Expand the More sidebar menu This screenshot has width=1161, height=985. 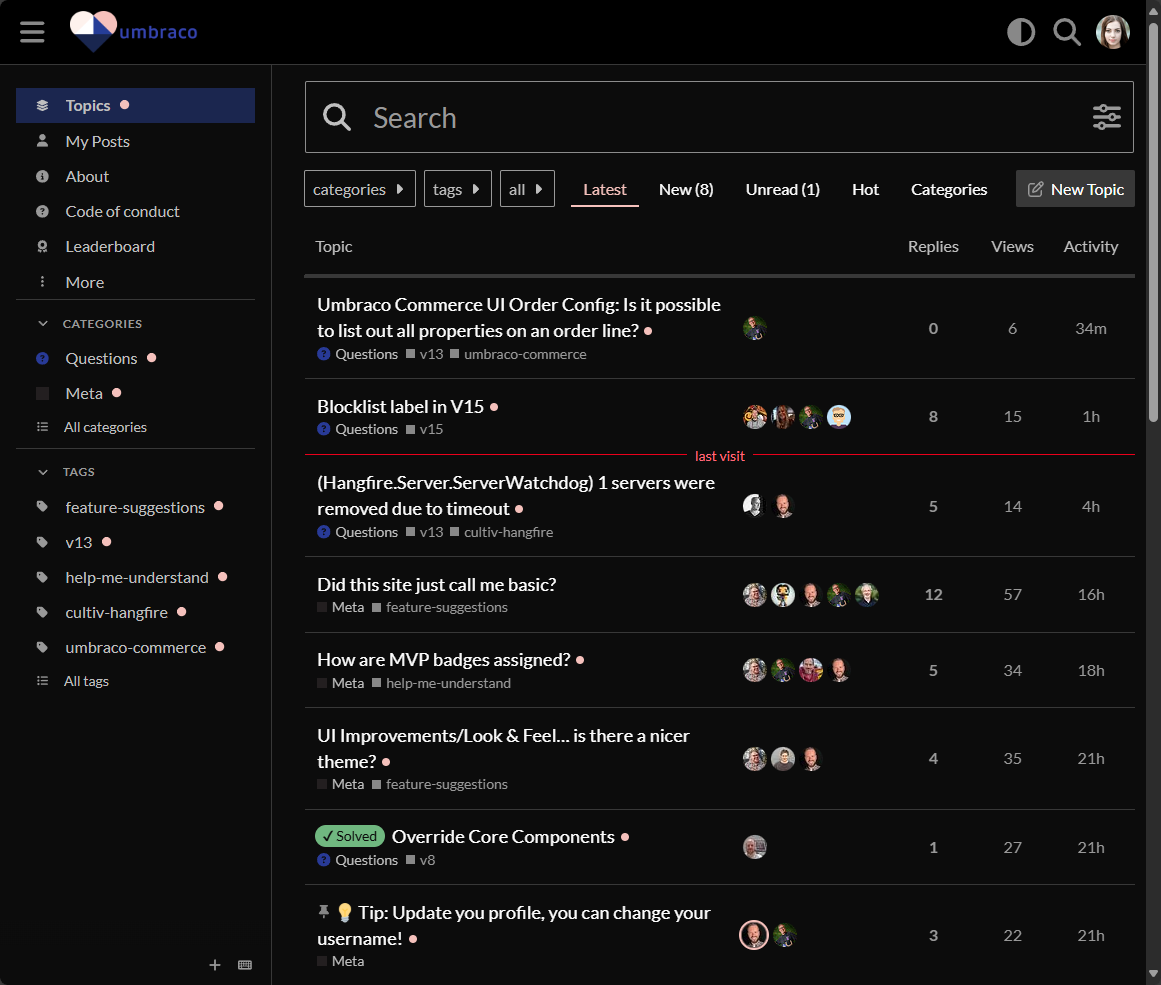pos(84,283)
